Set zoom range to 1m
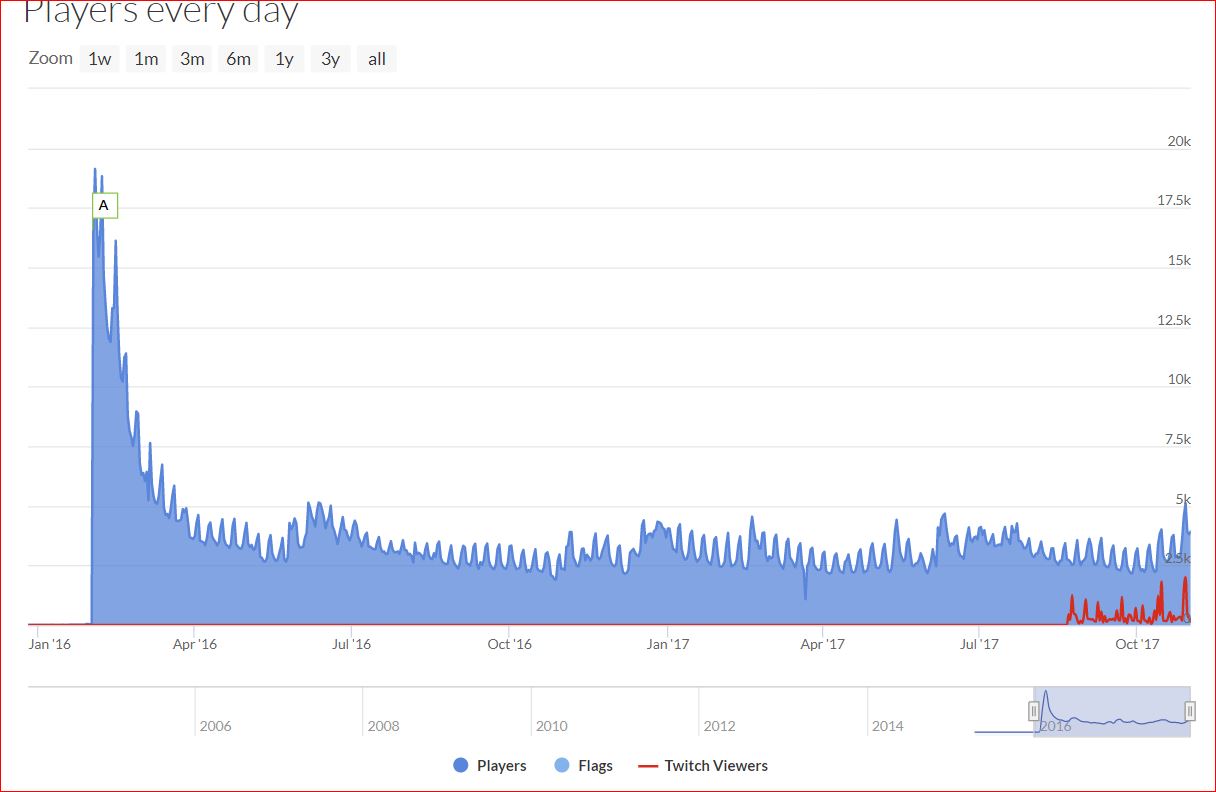1216x792 pixels. click(146, 59)
